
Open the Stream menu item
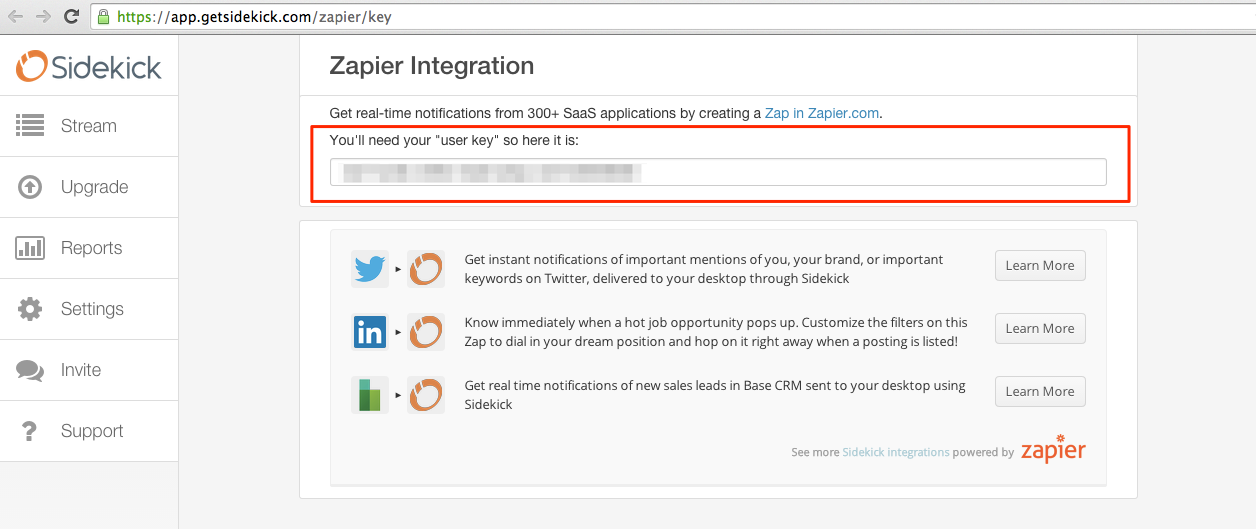pyautogui.click(x=89, y=126)
